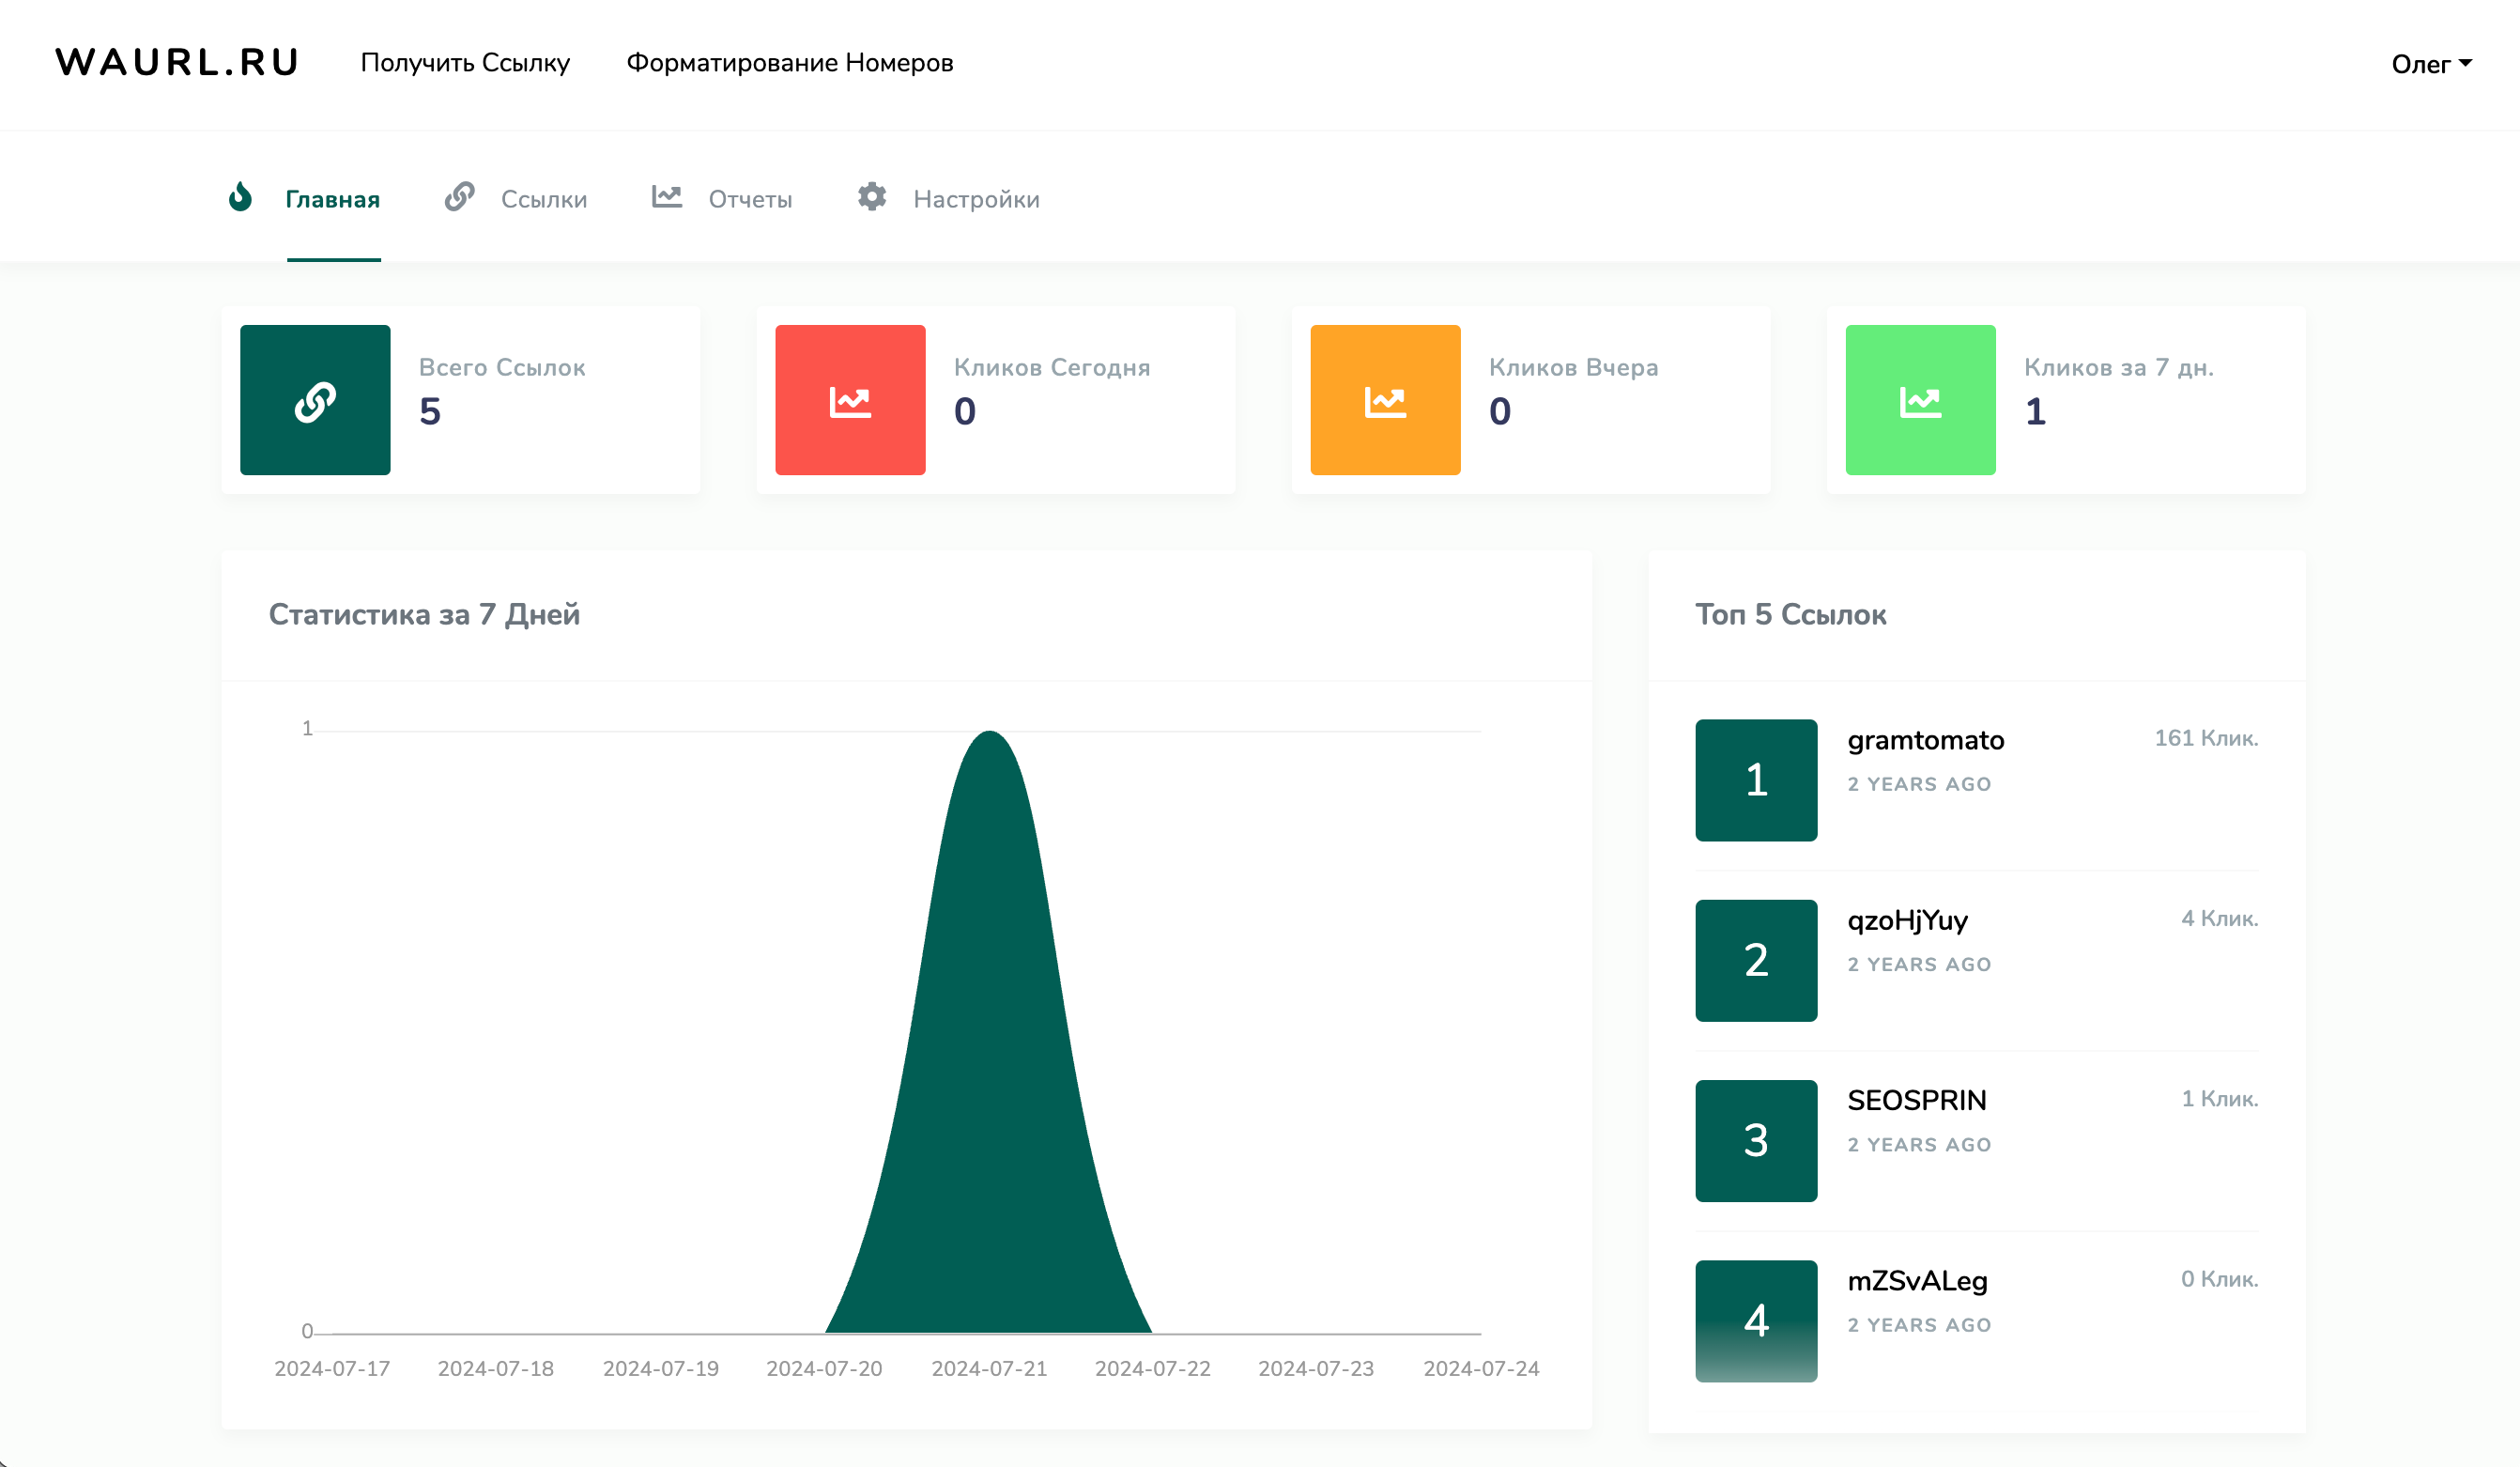Click the Получить Ссылку navigation link
This screenshot has width=2520, height=1467.
[x=465, y=62]
